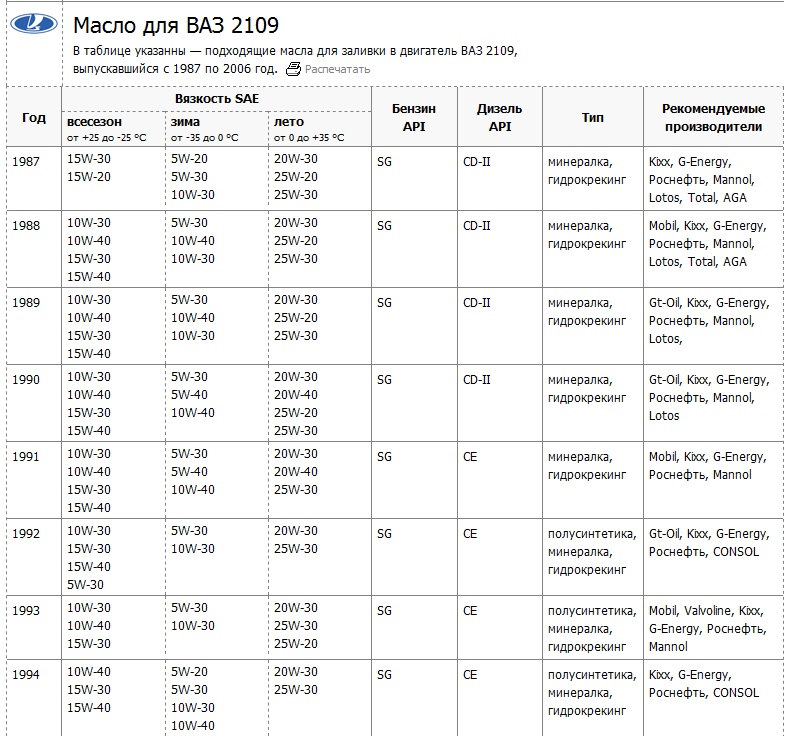Click the Бензин API column header

pyautogui.click(x=414, y=117)
